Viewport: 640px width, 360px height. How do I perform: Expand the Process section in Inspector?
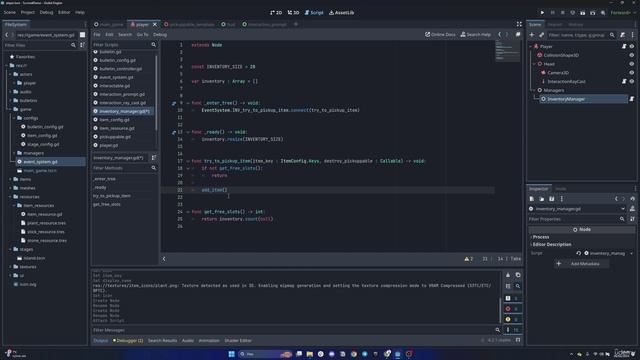click(541, 237)
